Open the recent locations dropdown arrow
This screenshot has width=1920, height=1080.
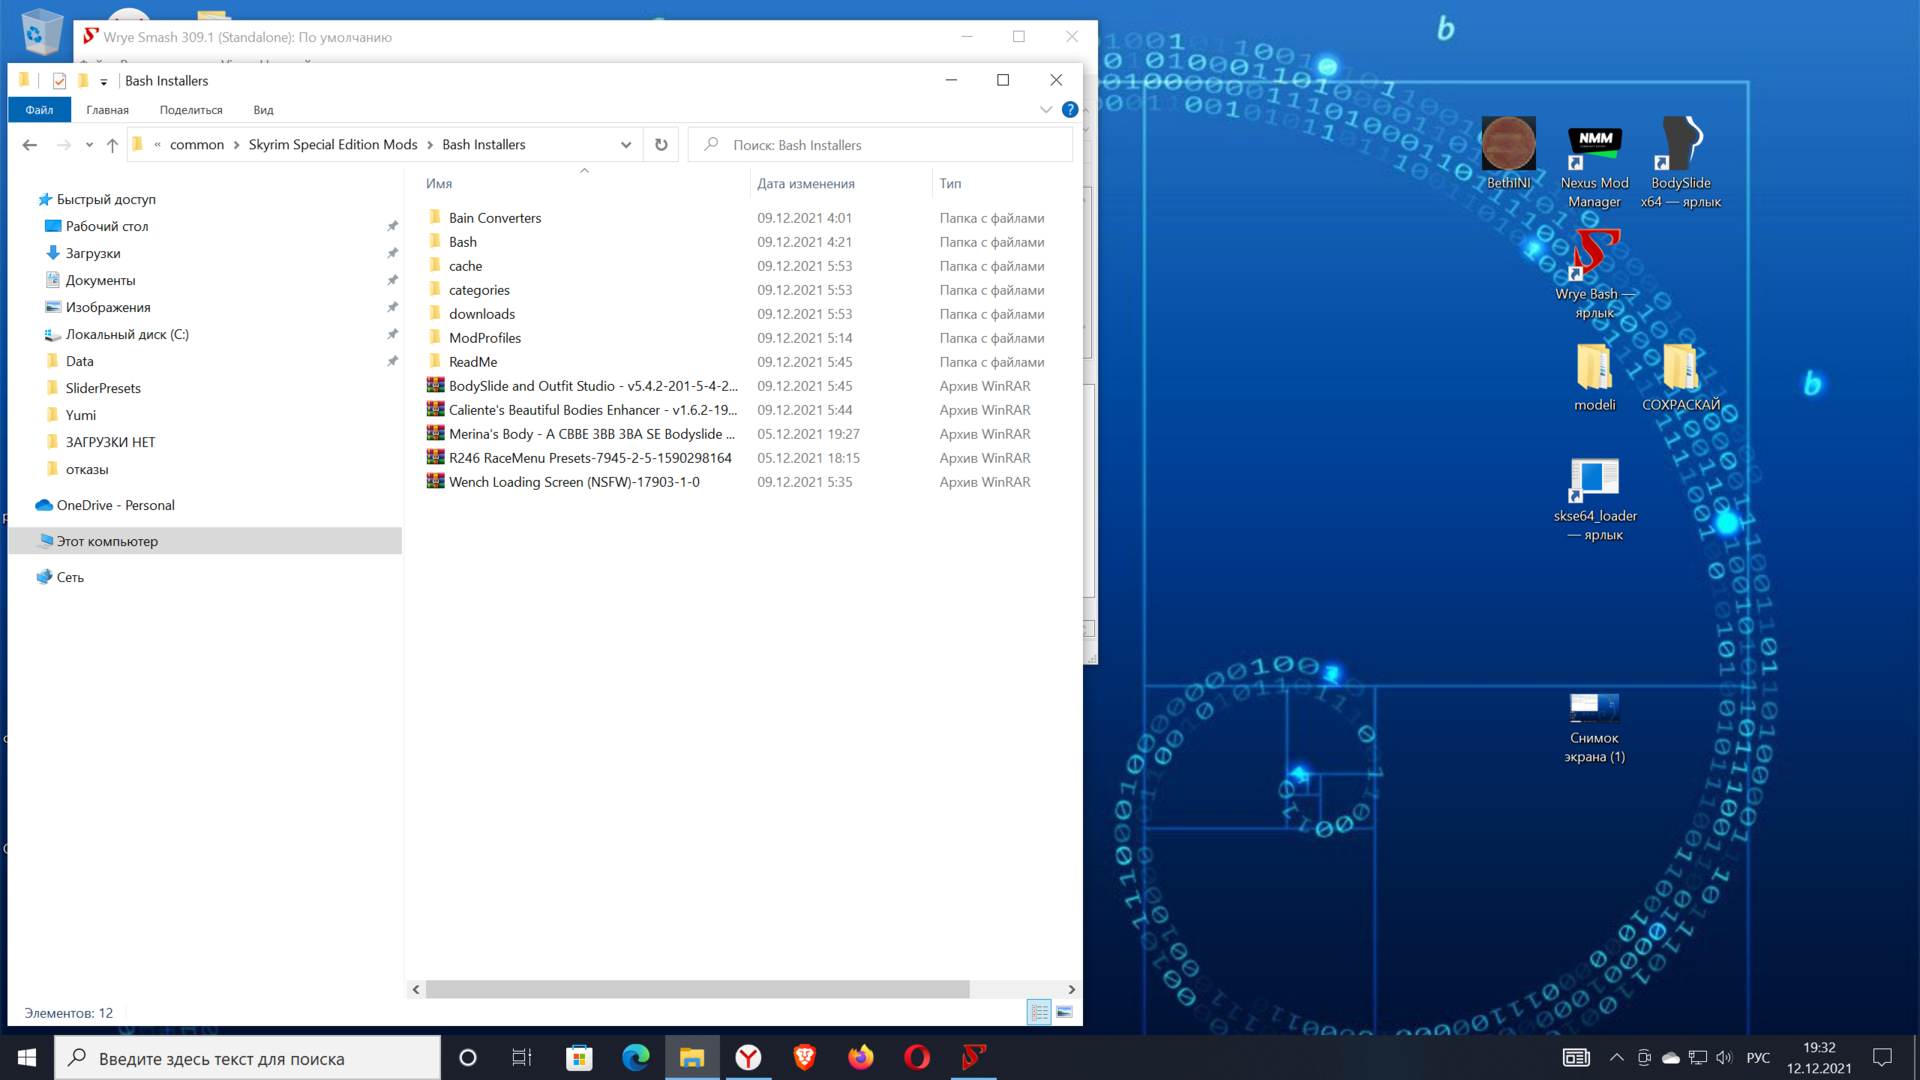click(89, 145)
